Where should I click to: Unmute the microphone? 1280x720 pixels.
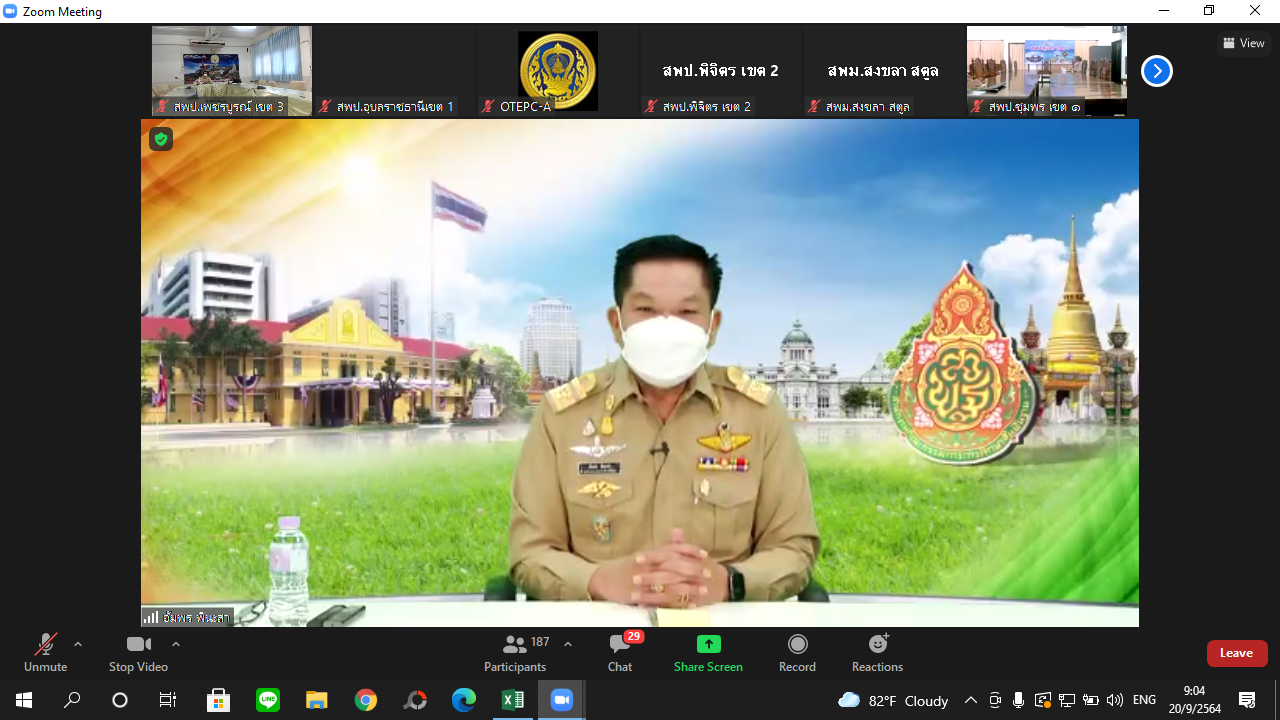click(45, 653)
